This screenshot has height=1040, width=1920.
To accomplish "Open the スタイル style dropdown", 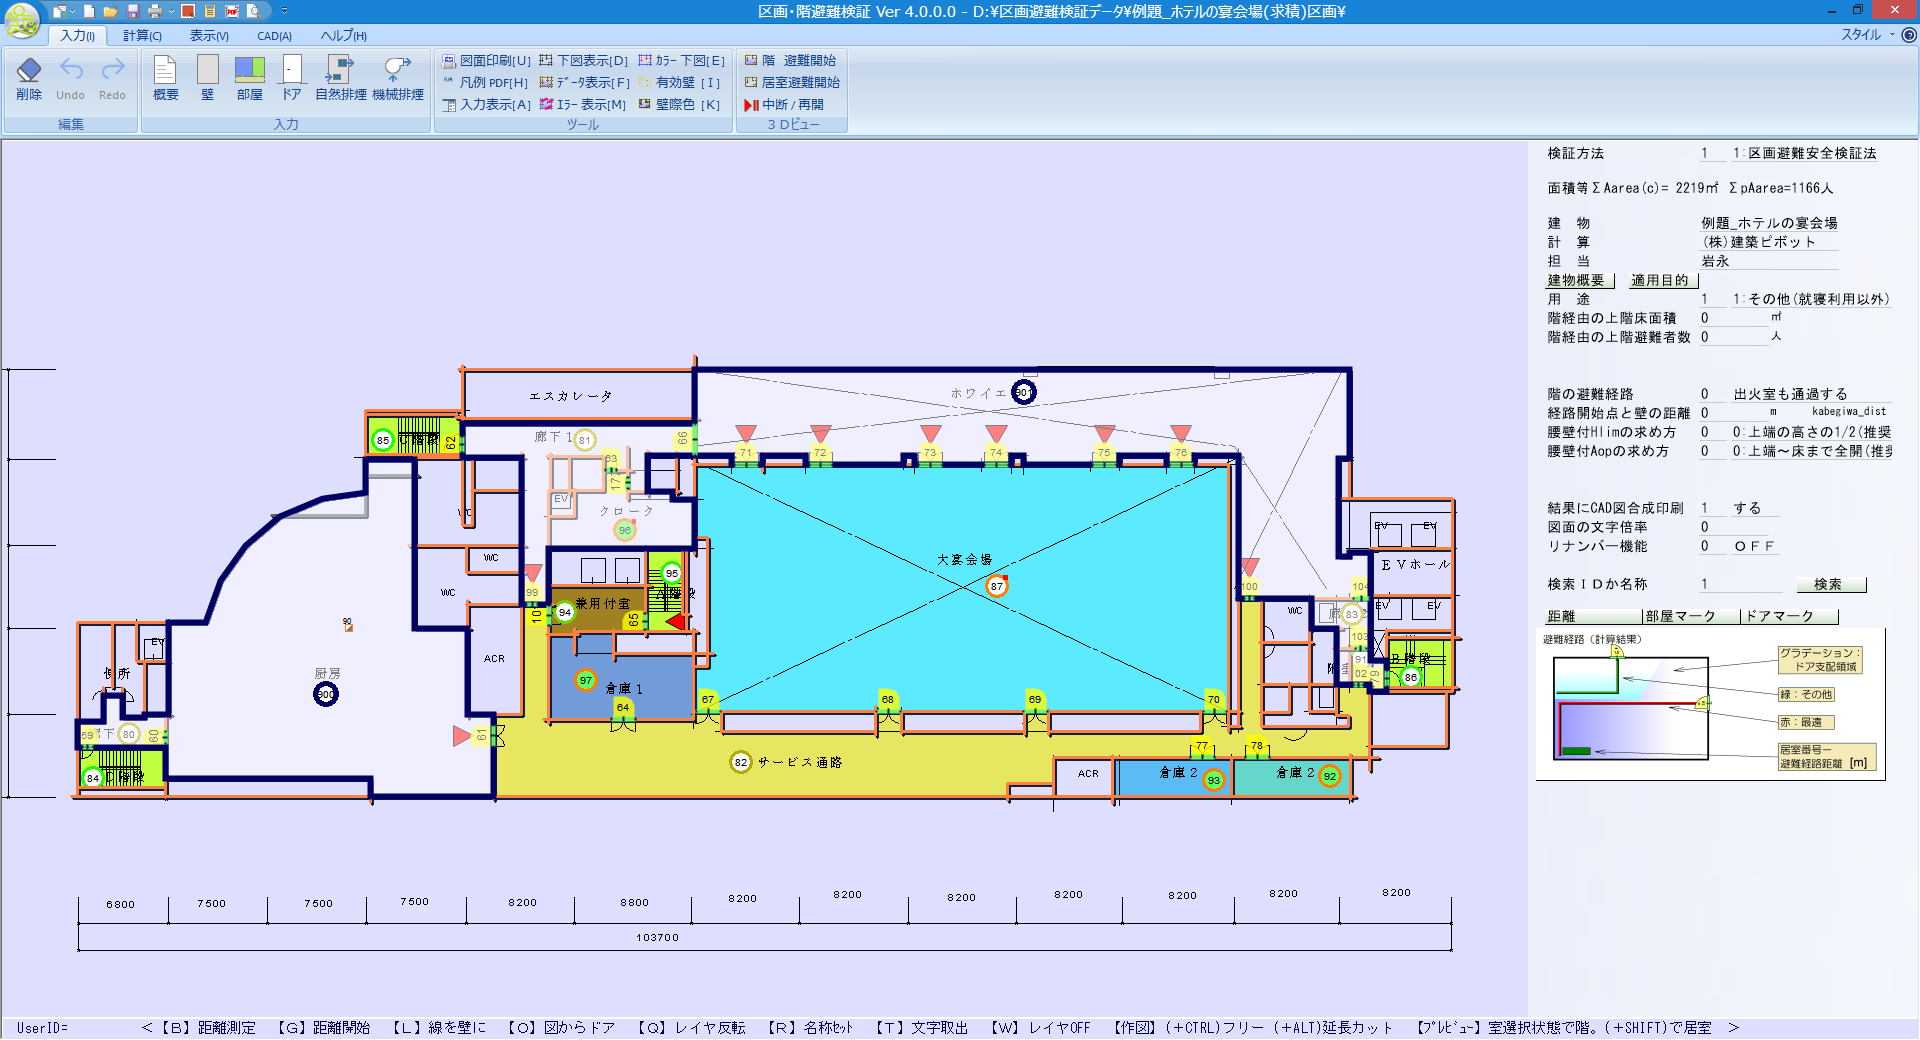I will pyautogui.click(x=1866, y=35).
